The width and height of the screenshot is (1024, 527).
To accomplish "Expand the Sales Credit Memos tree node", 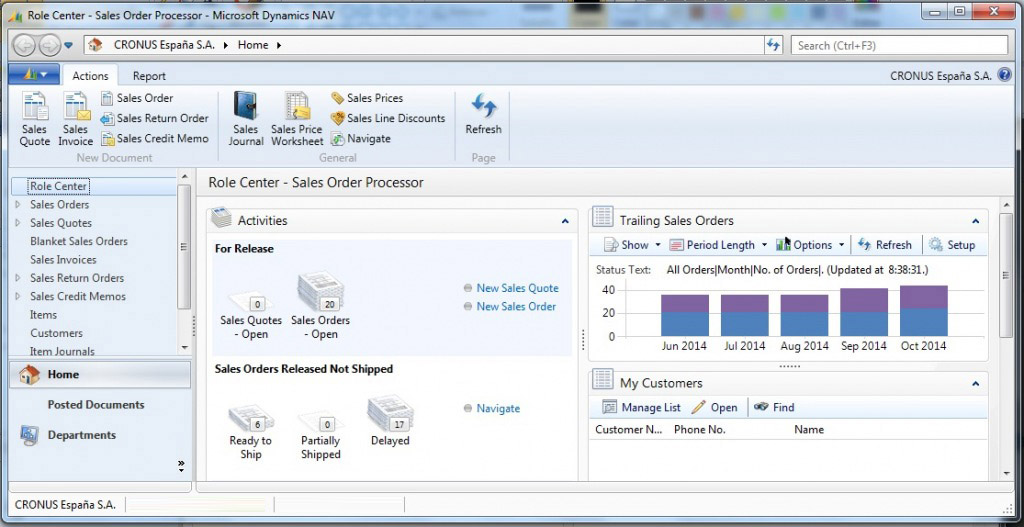I will coord(18,296).
